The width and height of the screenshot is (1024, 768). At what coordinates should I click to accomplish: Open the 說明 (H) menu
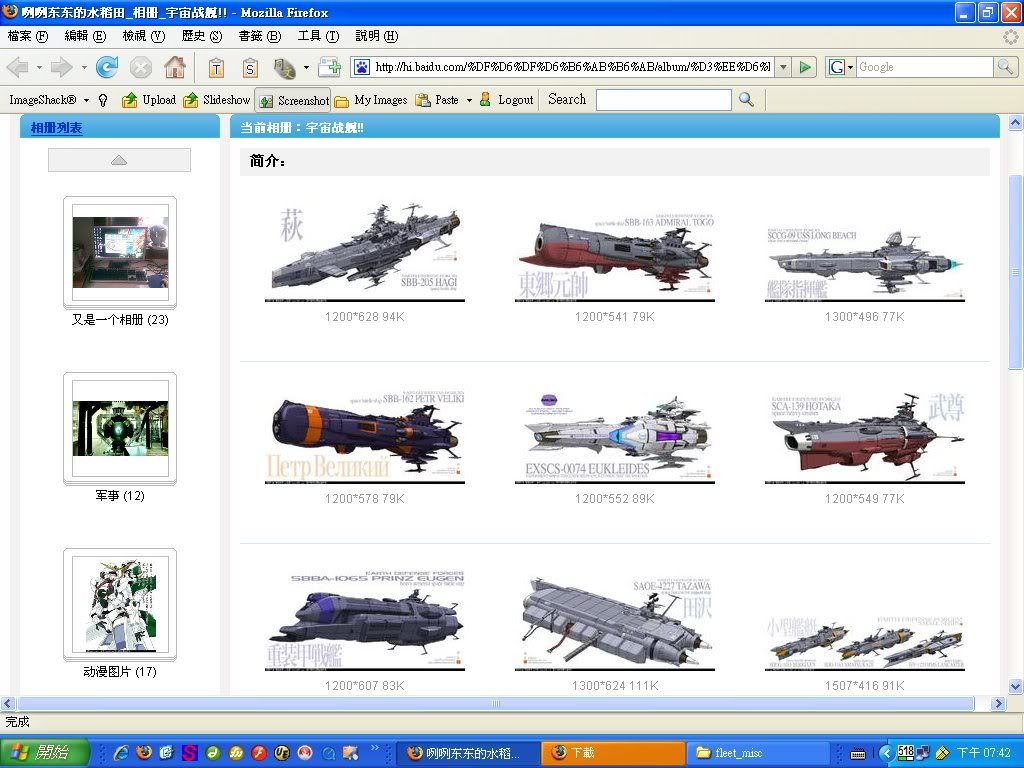click(x=376, y=36)
